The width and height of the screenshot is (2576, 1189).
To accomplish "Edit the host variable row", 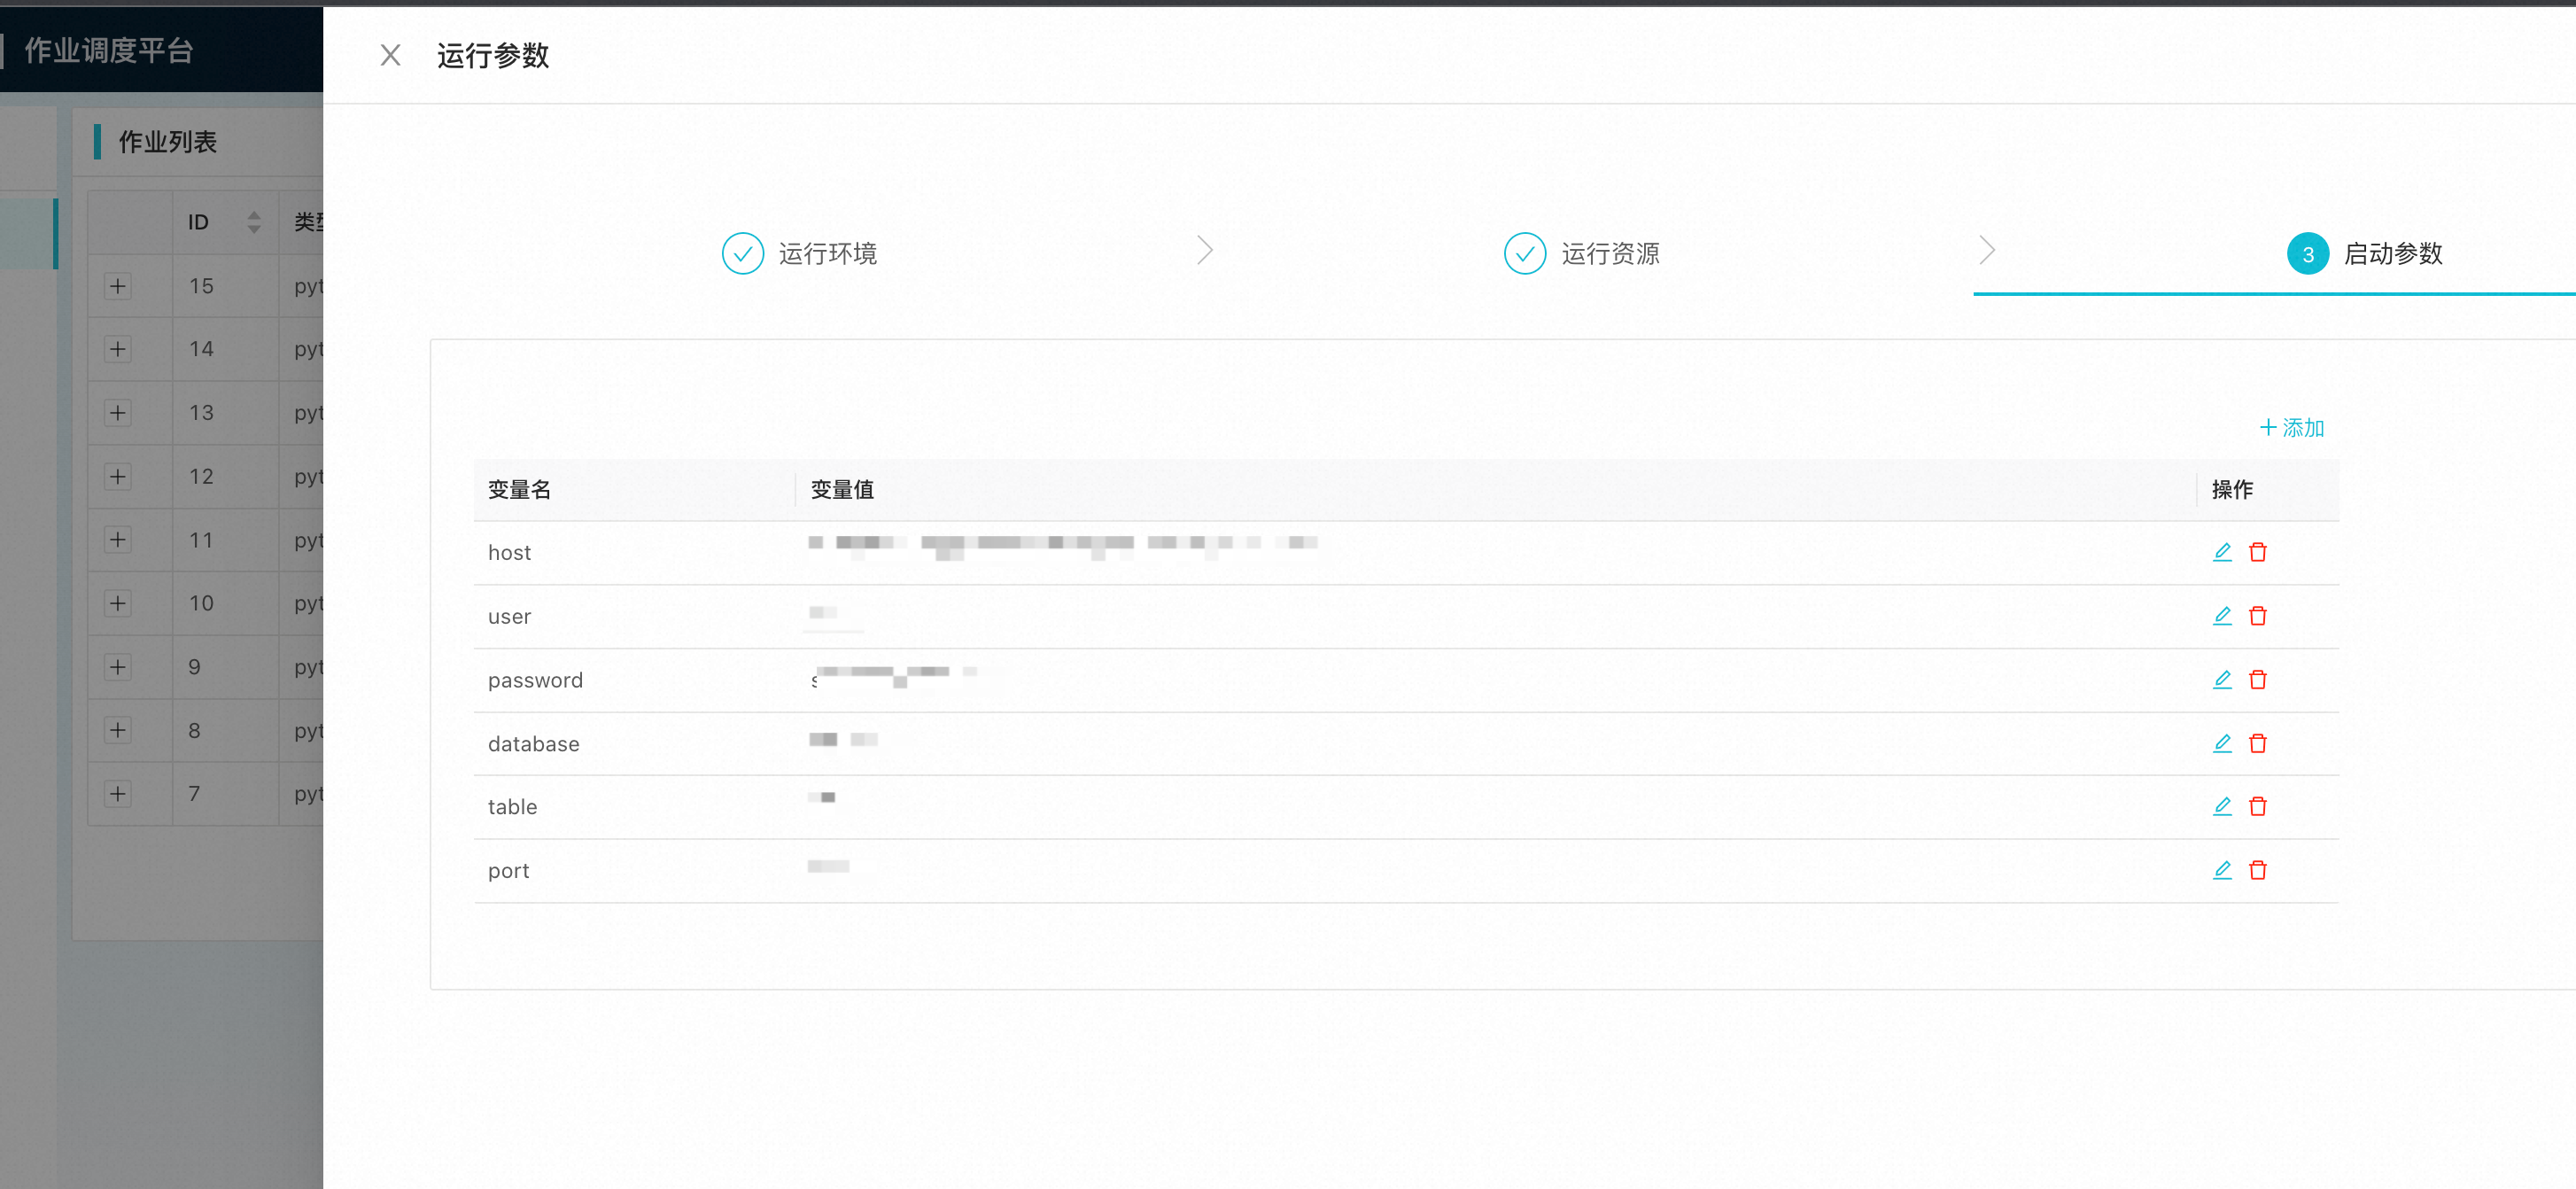I will coord(2221,552).
